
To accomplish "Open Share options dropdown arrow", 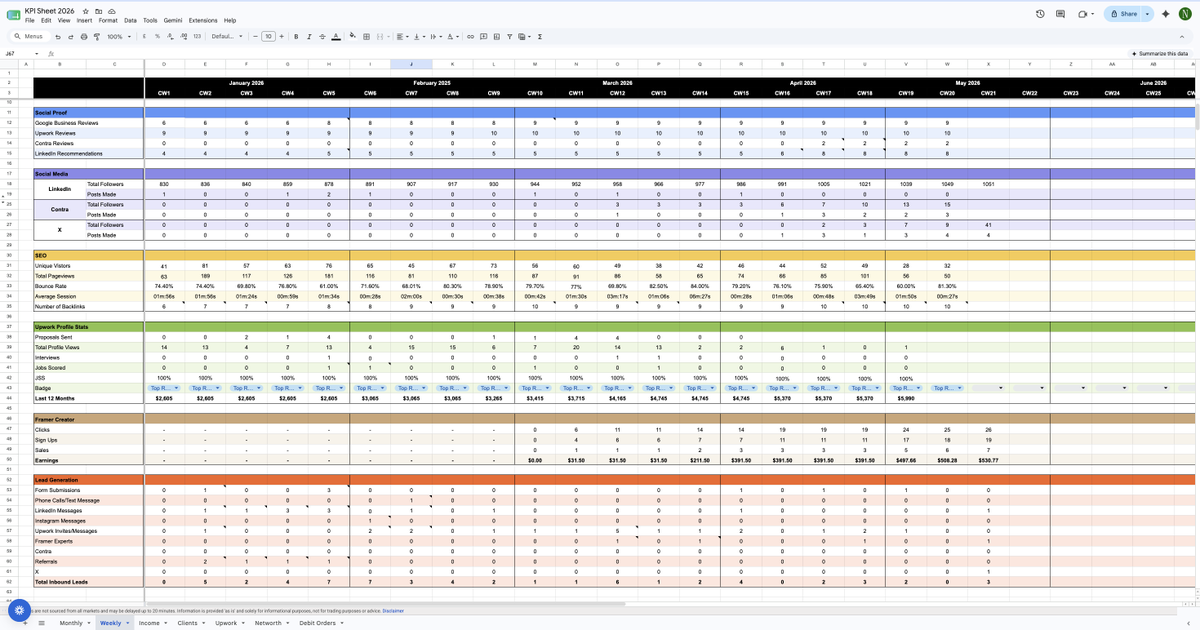I will (x=1147, y=14).
